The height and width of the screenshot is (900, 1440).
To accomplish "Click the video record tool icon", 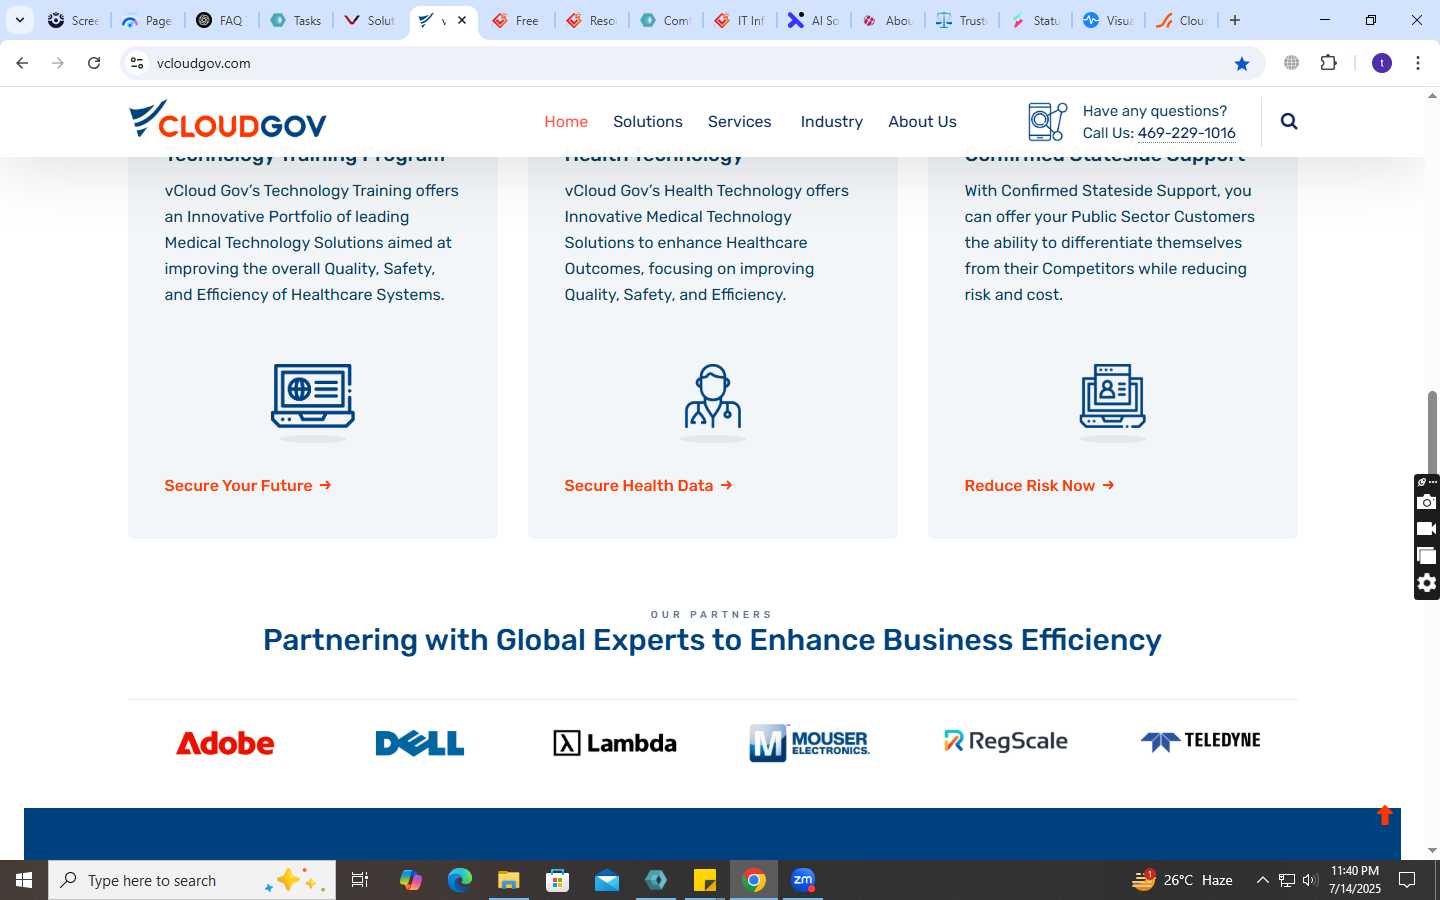I will point(1427,529).
